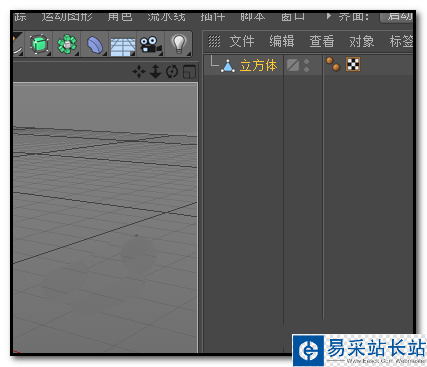This screenshot has height=367, width=427.
Task: Add a light with the bulb icon
Action: click(x=179, y=44)
